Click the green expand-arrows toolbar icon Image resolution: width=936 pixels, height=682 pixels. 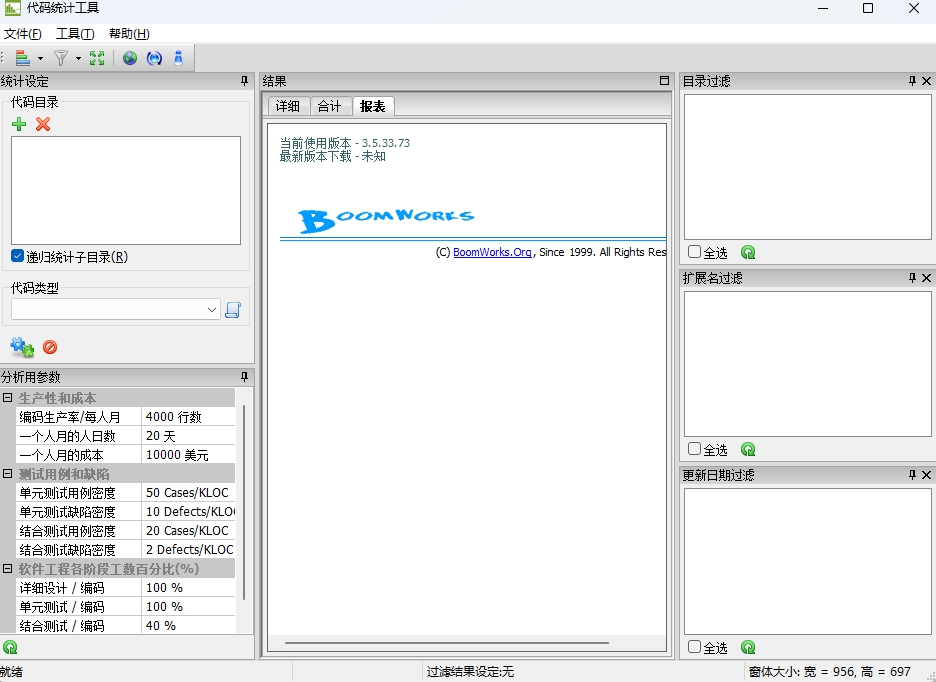97,58
